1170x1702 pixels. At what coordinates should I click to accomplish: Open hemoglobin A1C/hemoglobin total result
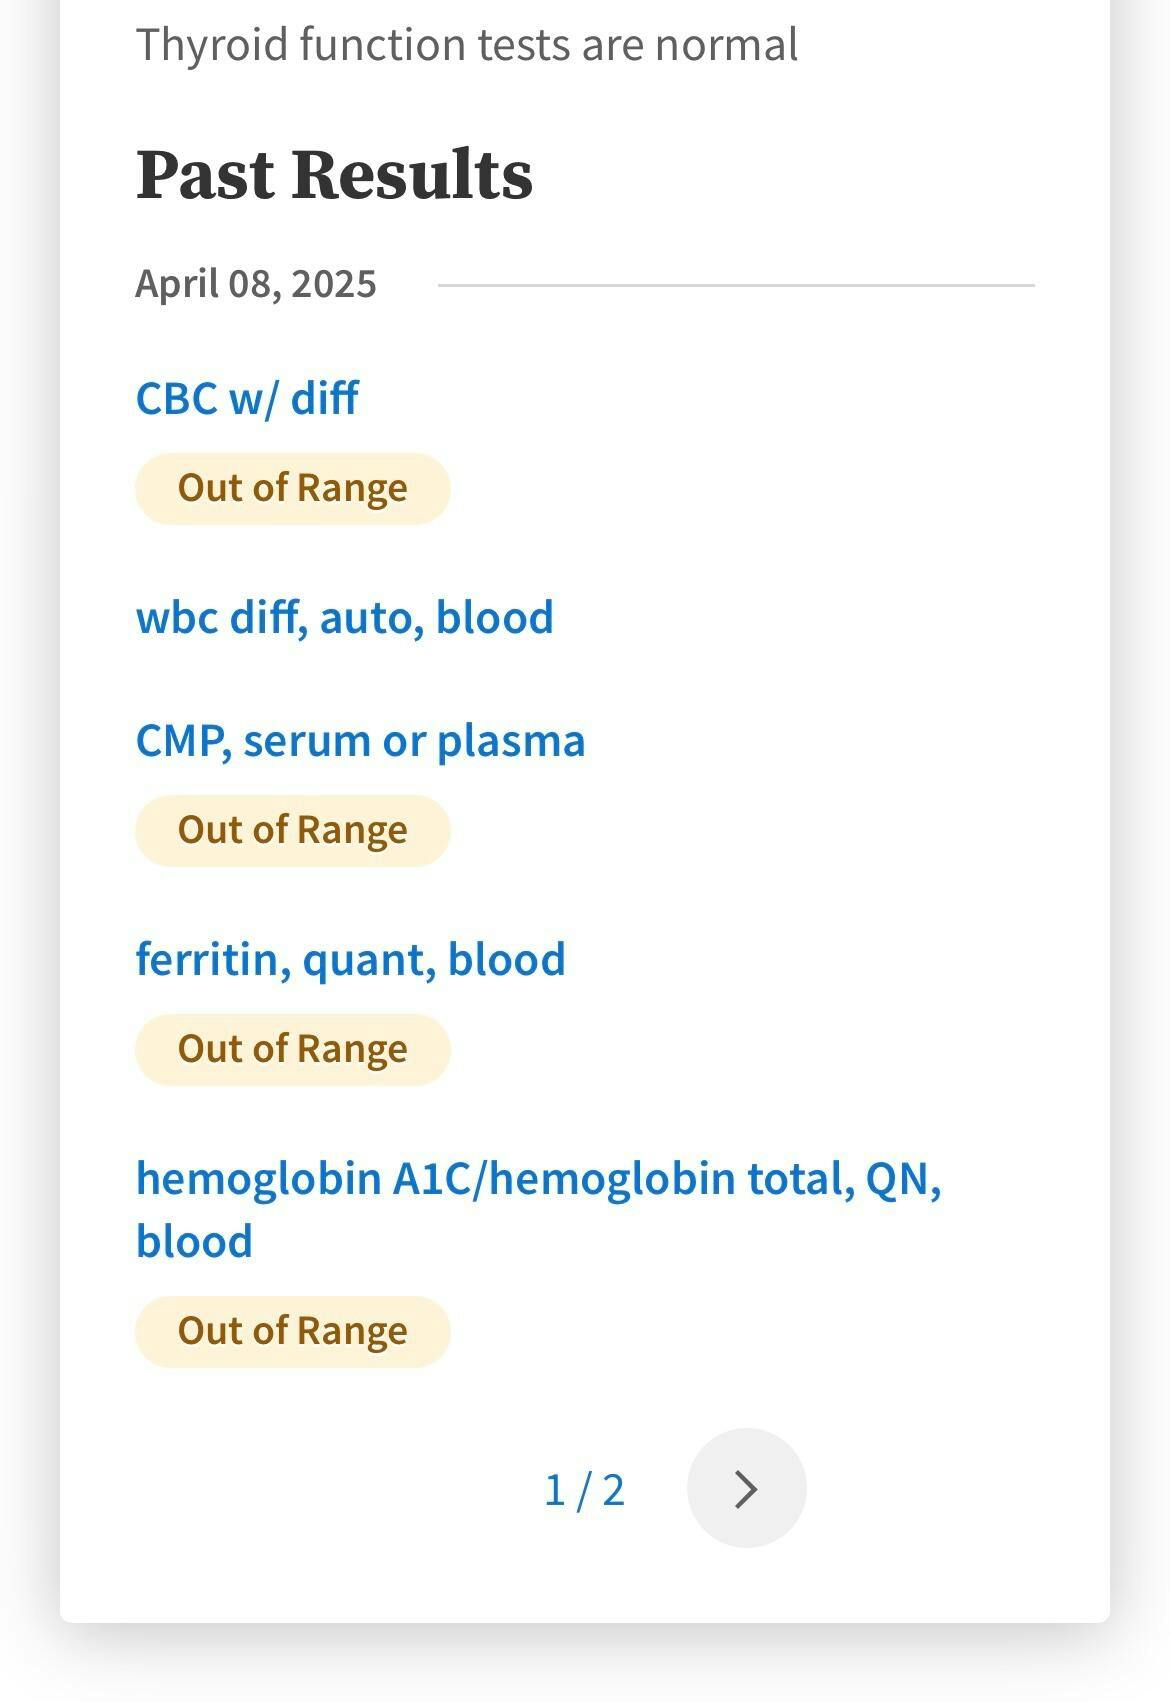coord(538,1179)
